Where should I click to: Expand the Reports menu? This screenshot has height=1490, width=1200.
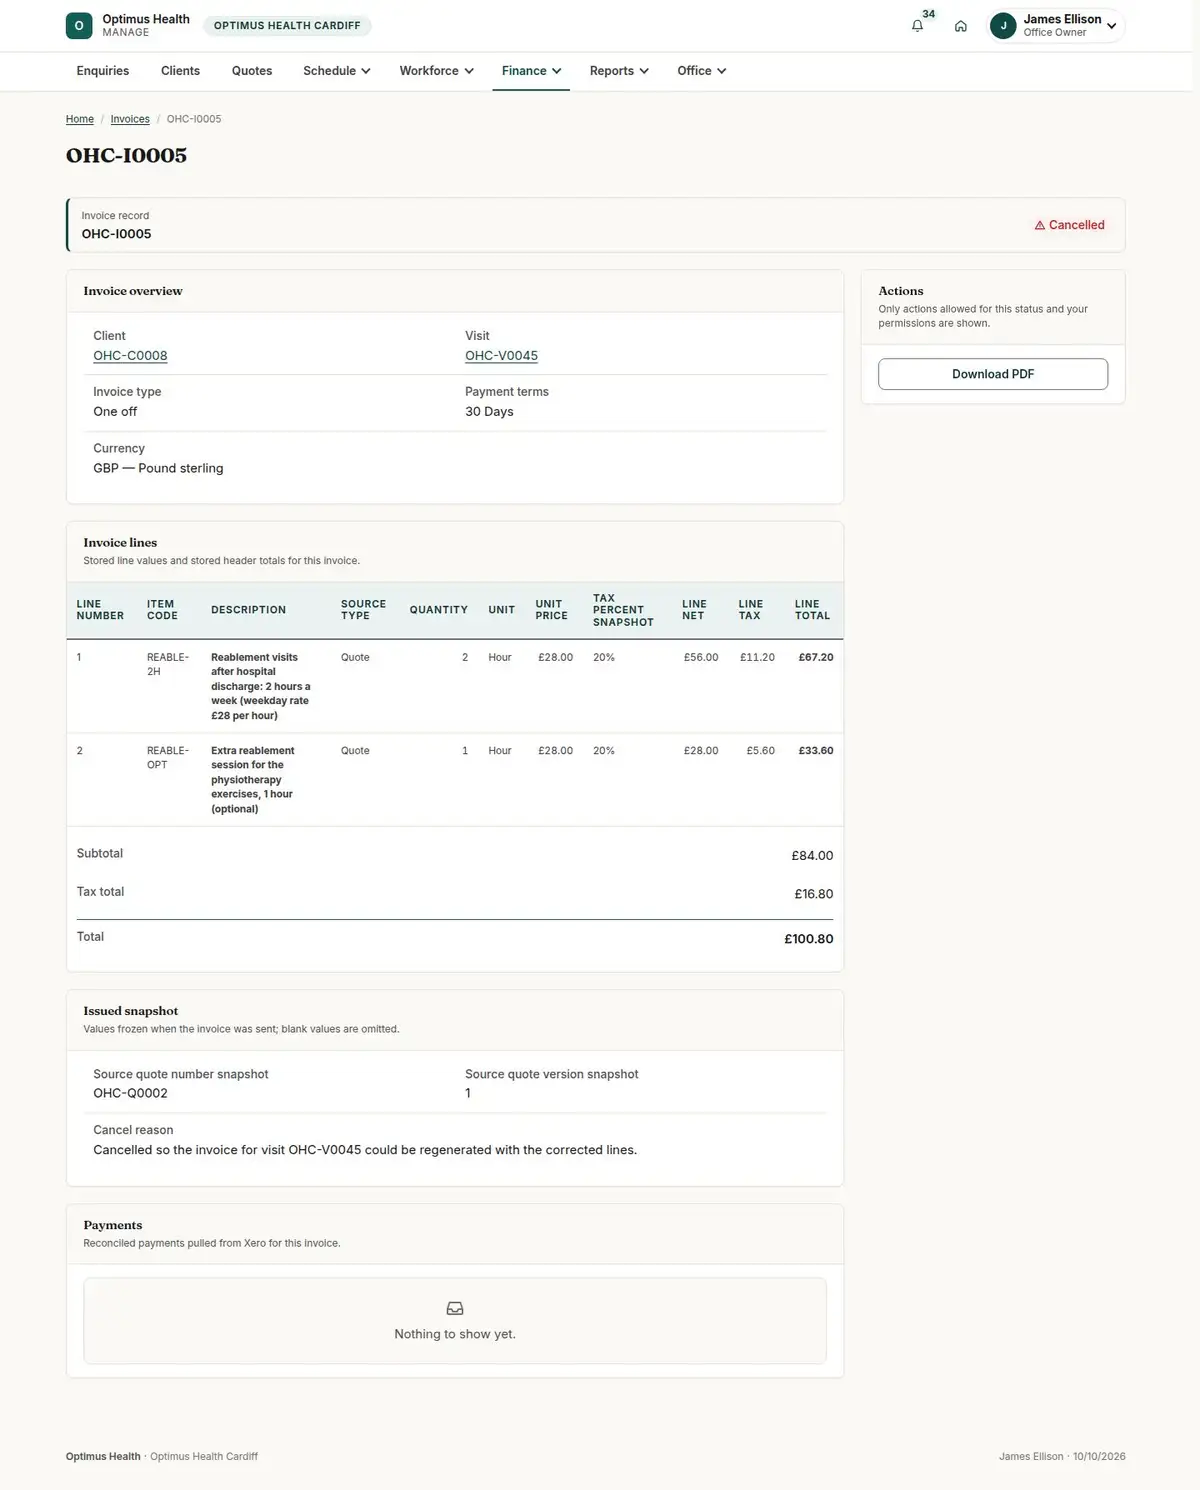pos(619,71)
